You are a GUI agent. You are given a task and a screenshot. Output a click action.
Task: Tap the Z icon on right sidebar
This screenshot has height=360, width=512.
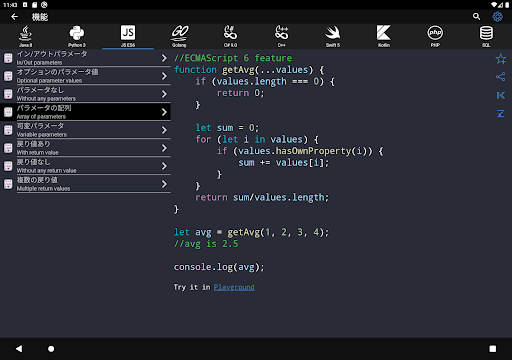pos(501,114)
